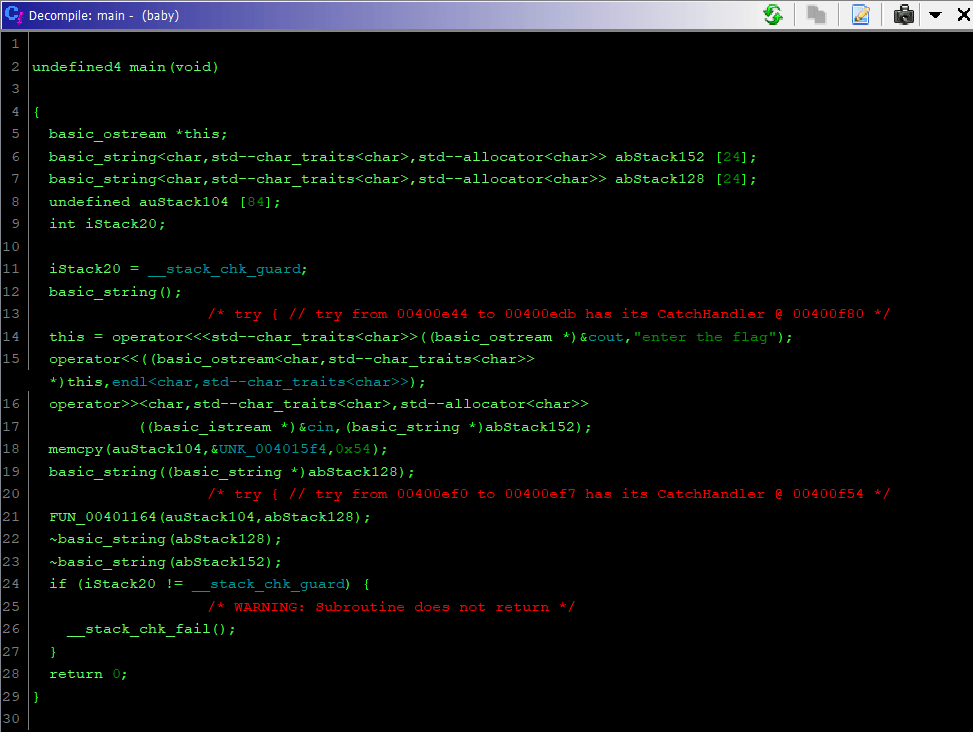Screen dimensions: 973x732
Task: Click the grayed-out Copy icon
Action: (816, 15)
